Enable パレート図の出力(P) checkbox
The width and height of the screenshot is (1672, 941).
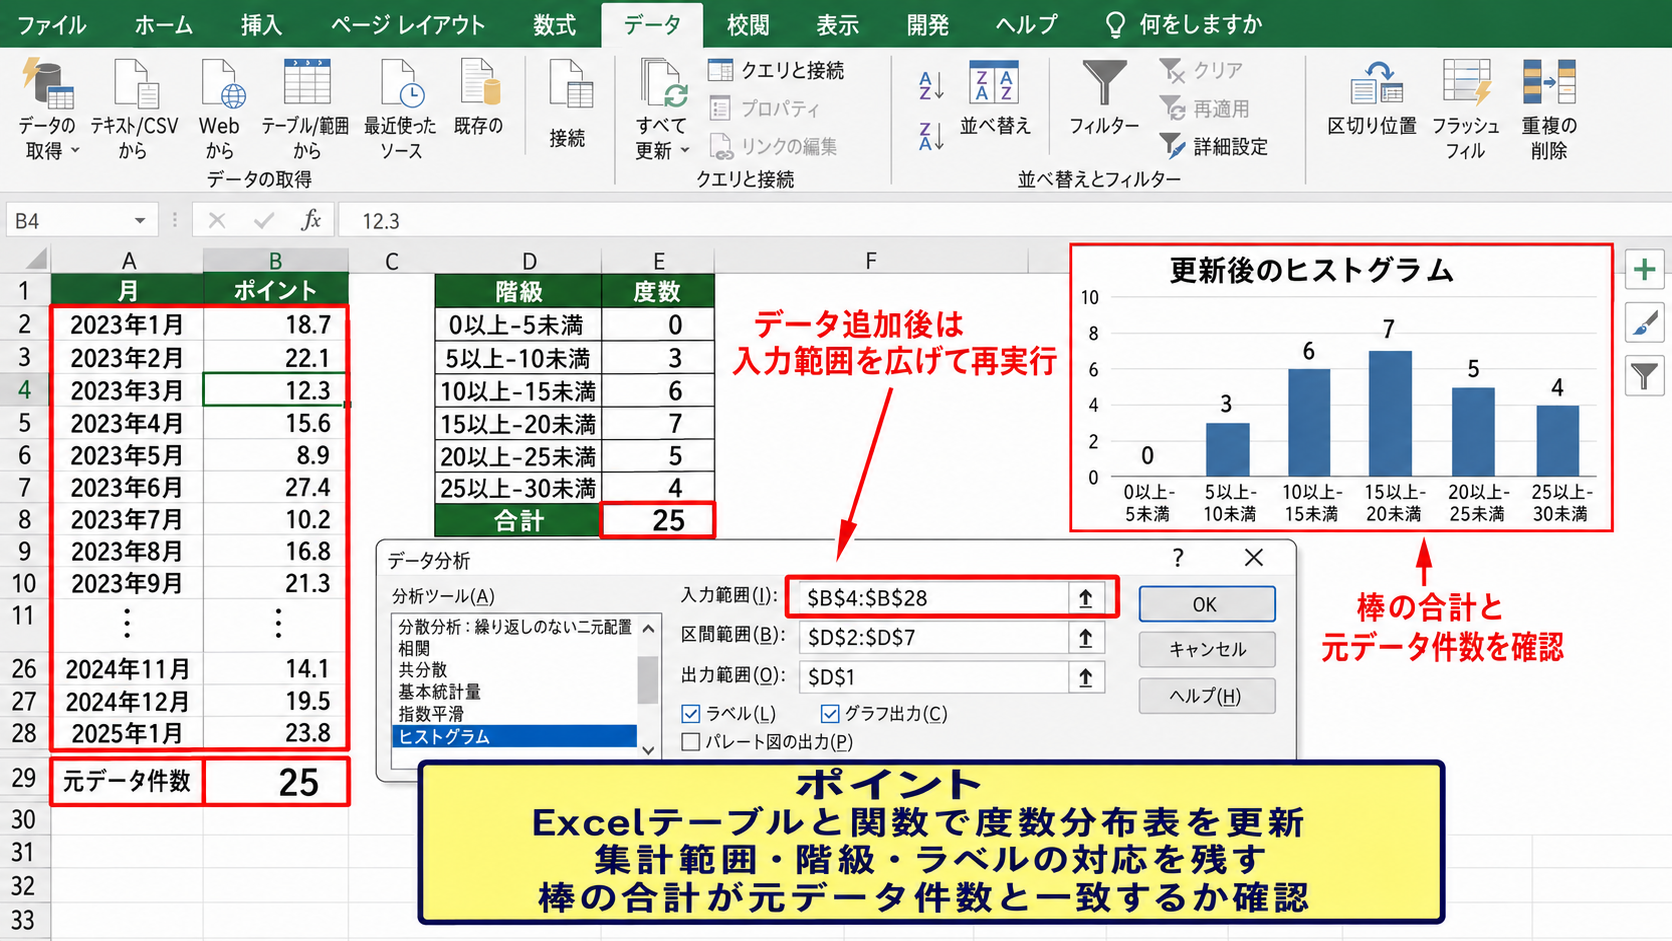(x=690, y=742)
